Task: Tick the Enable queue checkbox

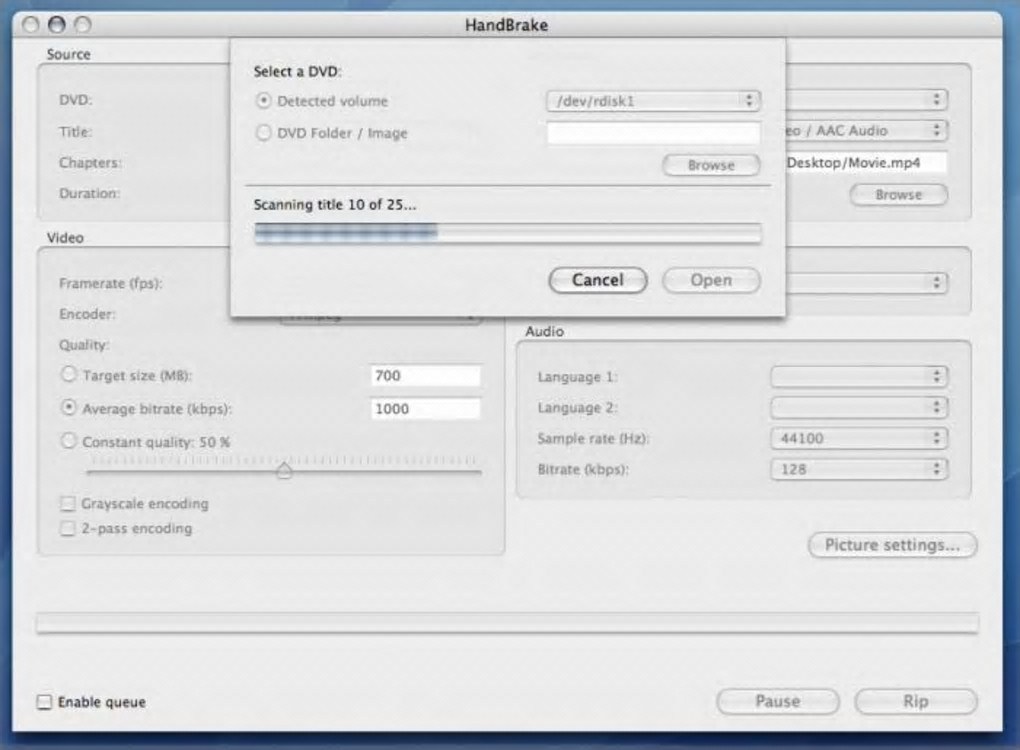Action: pos(44,702)
